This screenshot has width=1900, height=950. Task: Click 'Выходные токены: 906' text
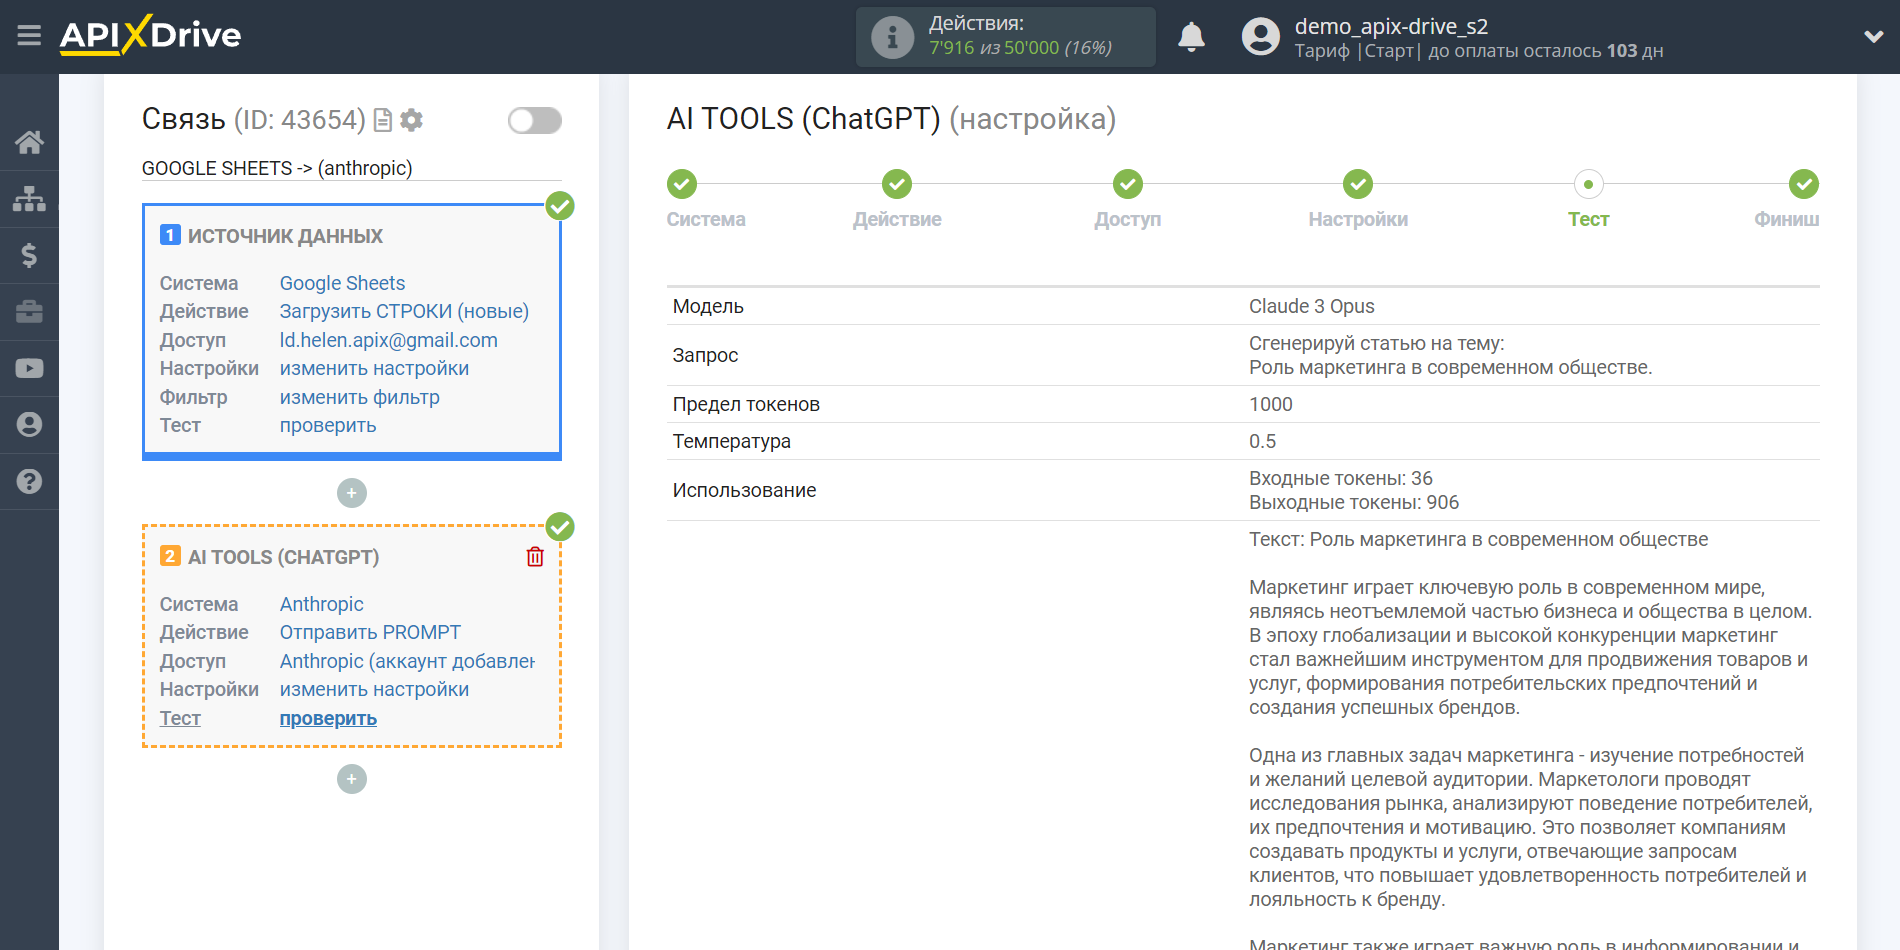(x=1353, y=502)
